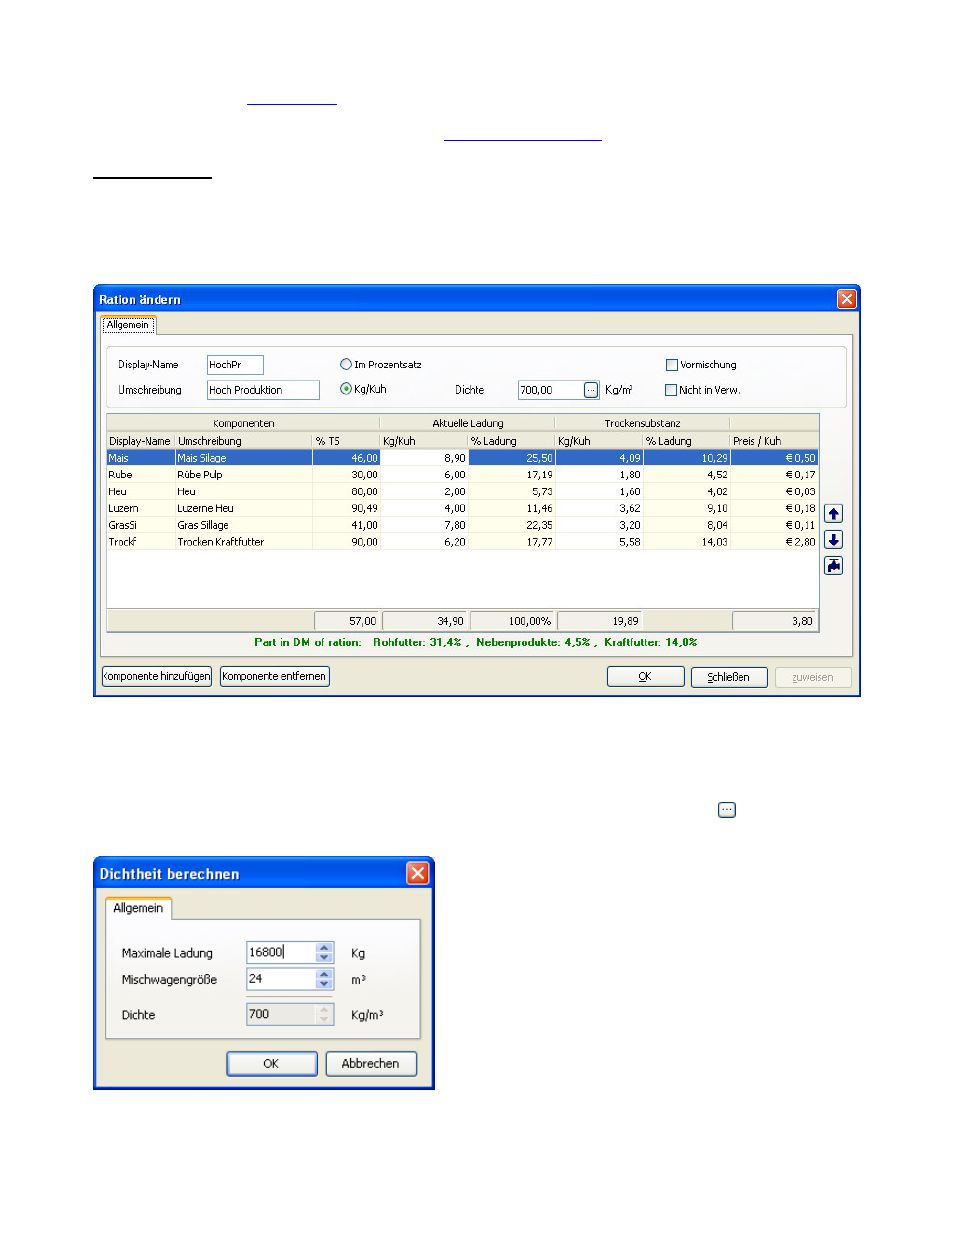This screenshot has width=954, height=1235.
Task: Select the Luzerne Heu row
Action: coord(462,508)
